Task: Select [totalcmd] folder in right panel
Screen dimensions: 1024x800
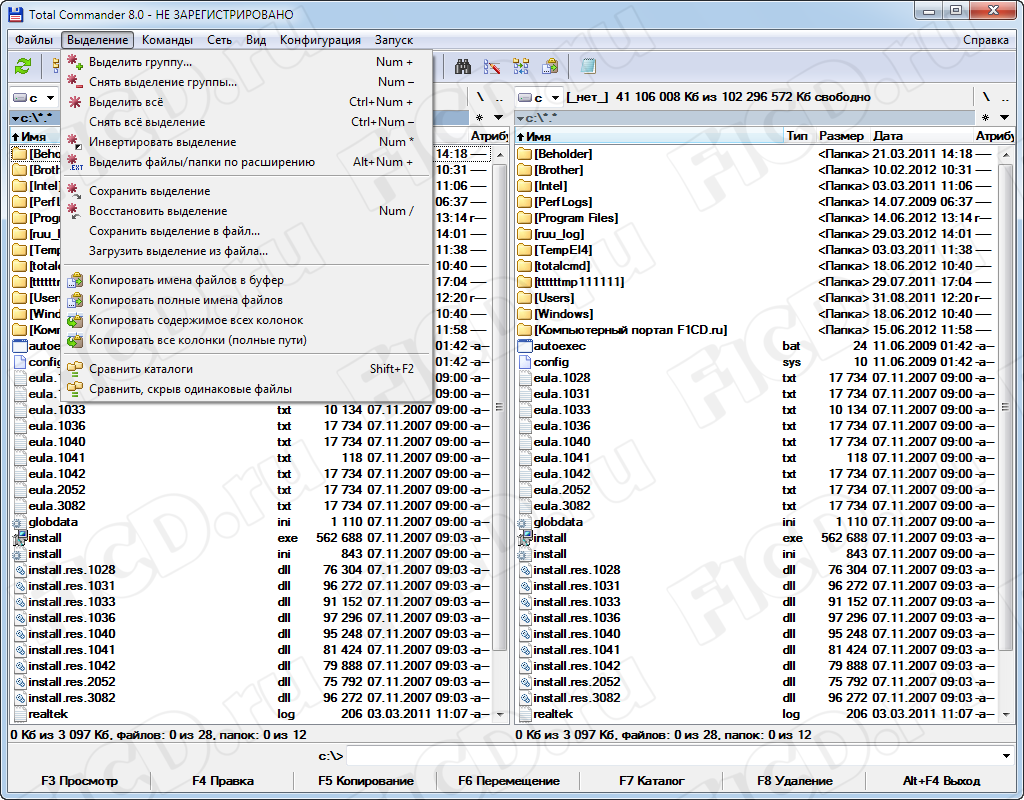Action: tap(757, 266)
